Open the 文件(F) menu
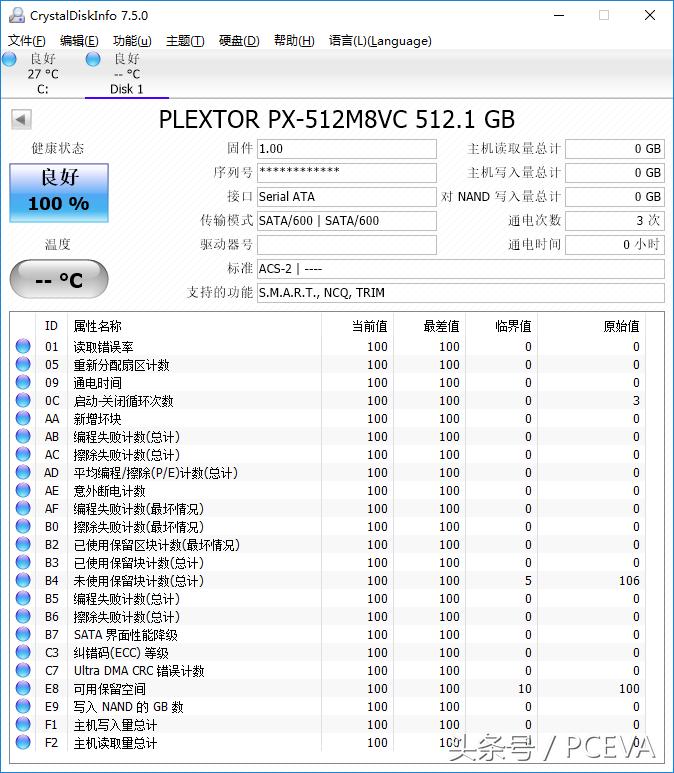This screenshot has height=773, width=674. [27, 41]
